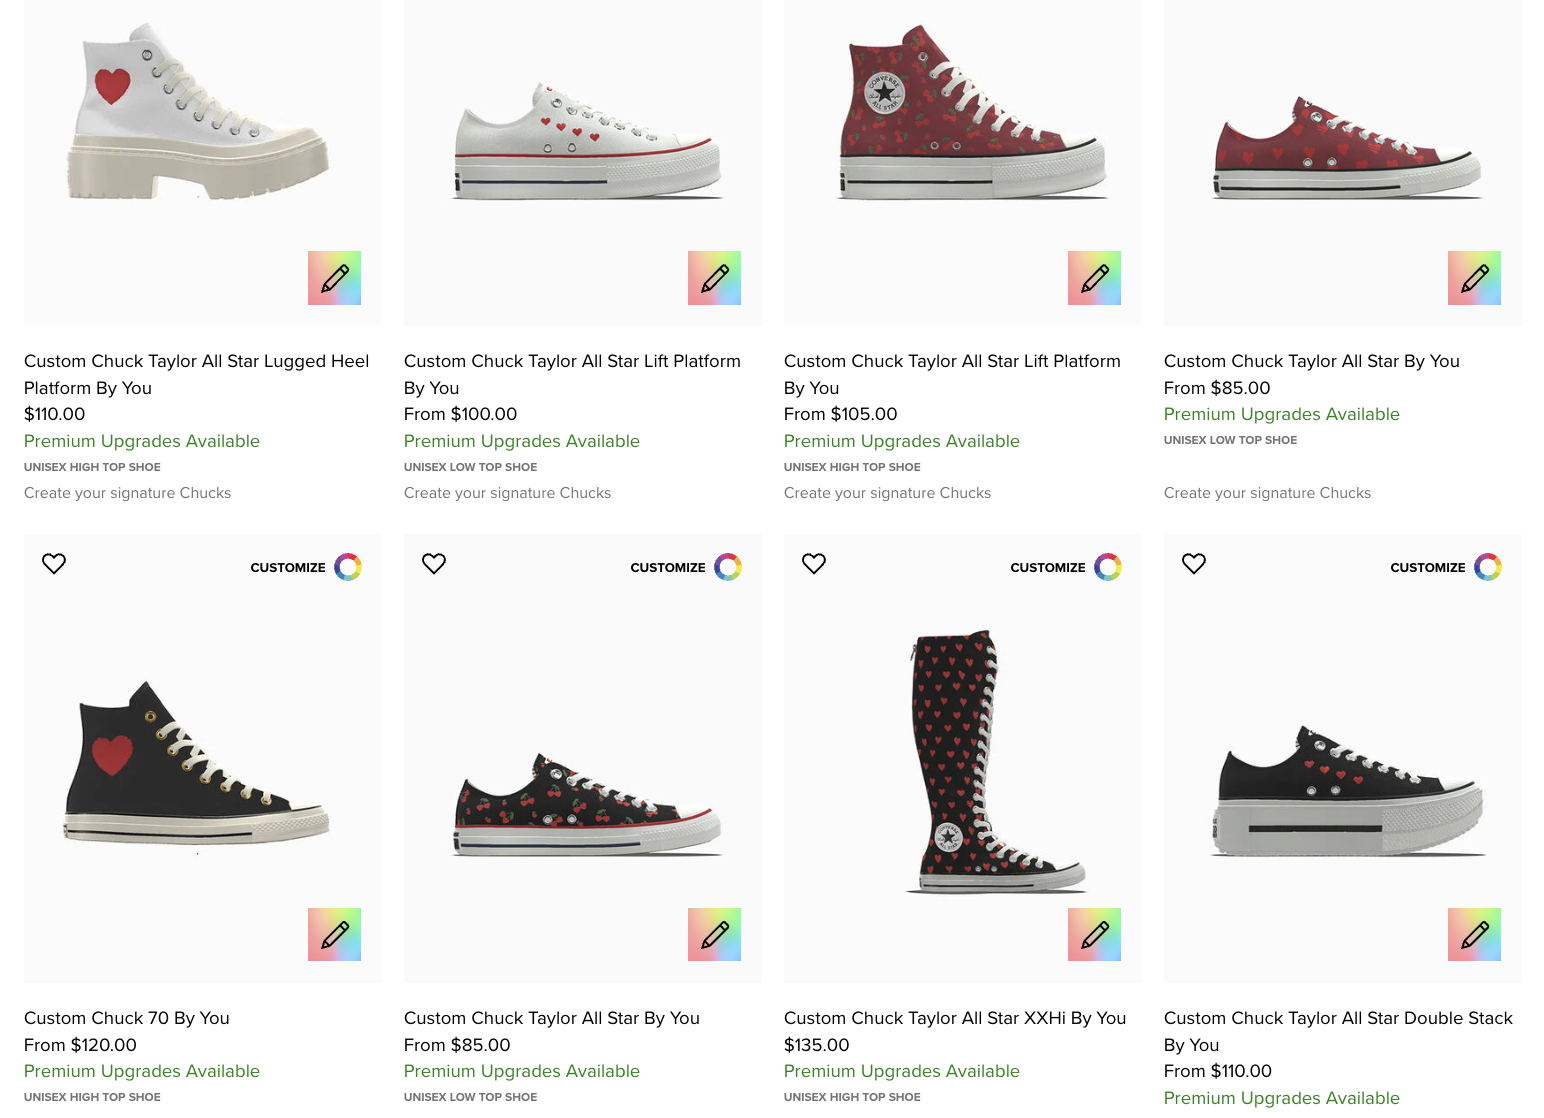
Task: Click pencil edit icon on Double Stack shoe
Action: 1474,935
